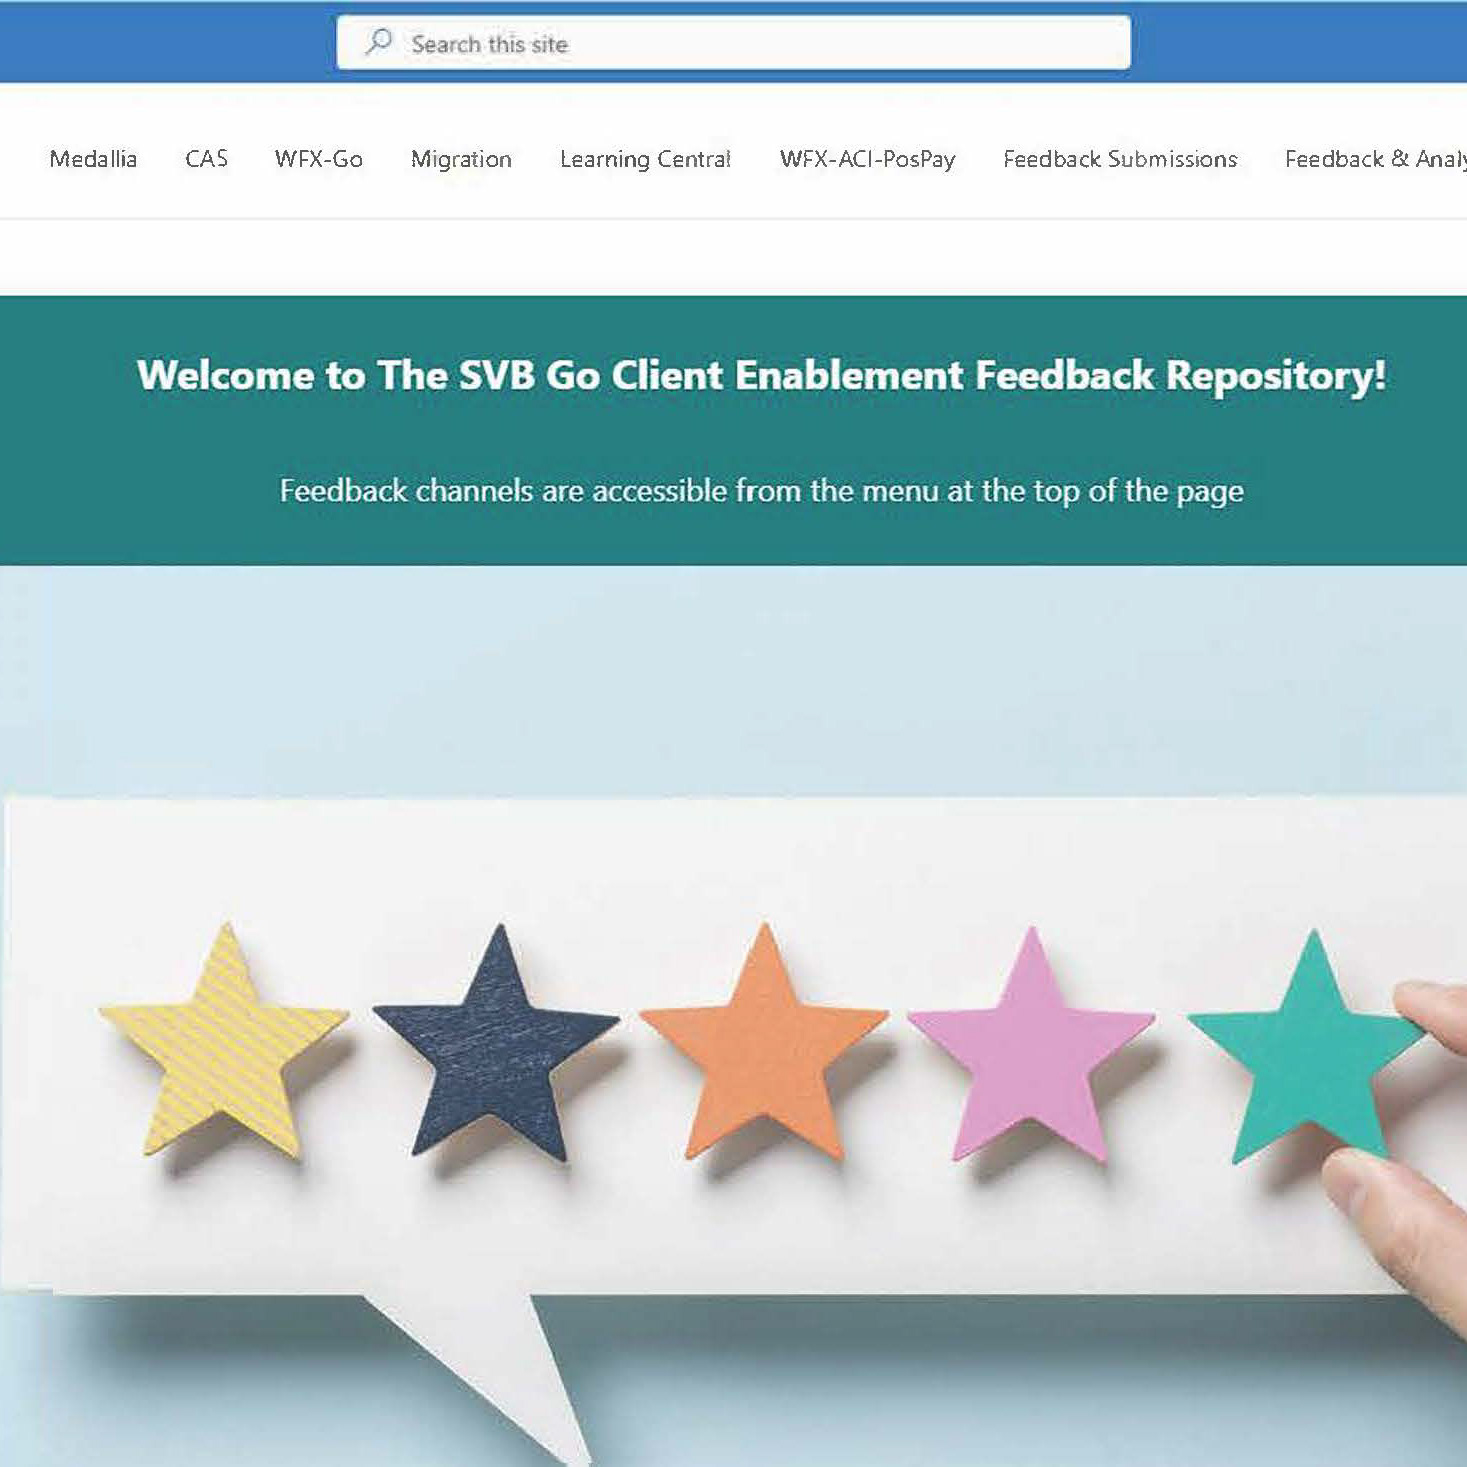Click the orange star in the middle
Image resolution: width=1467 pixels, height=1467 pixels.
[765, 1045]
